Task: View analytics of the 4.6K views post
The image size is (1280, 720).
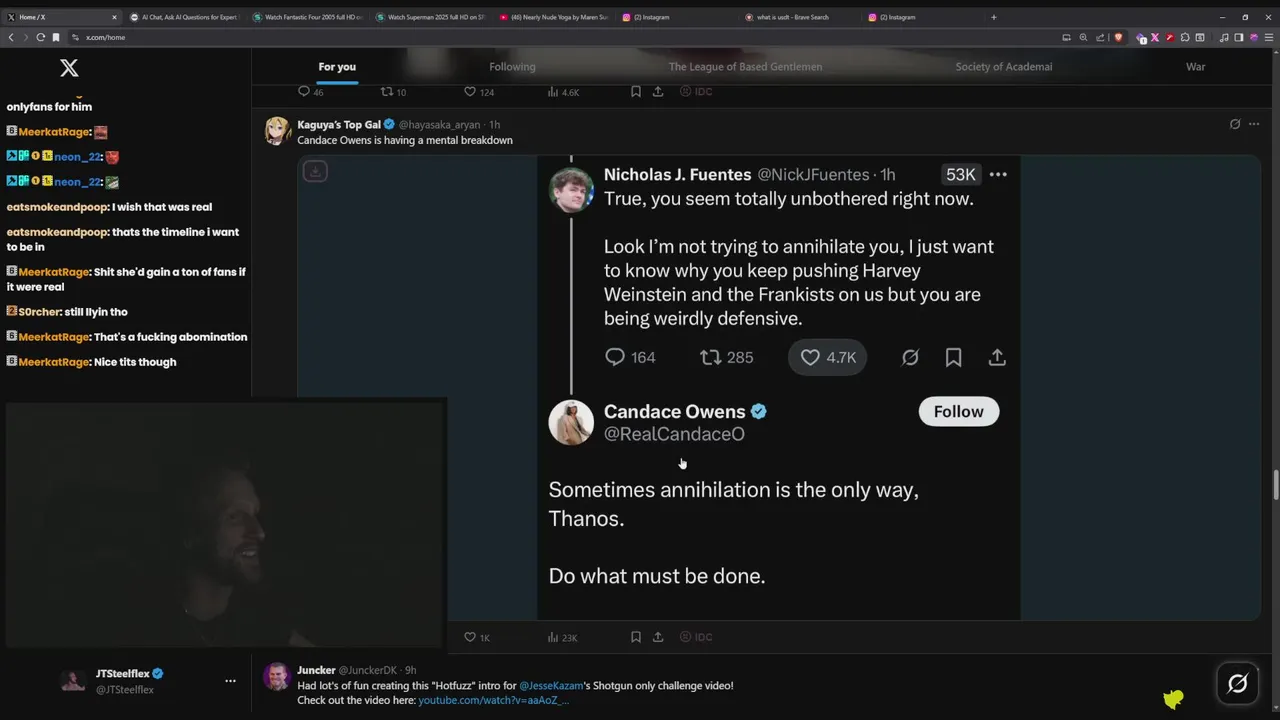Action: click(564, 92)
